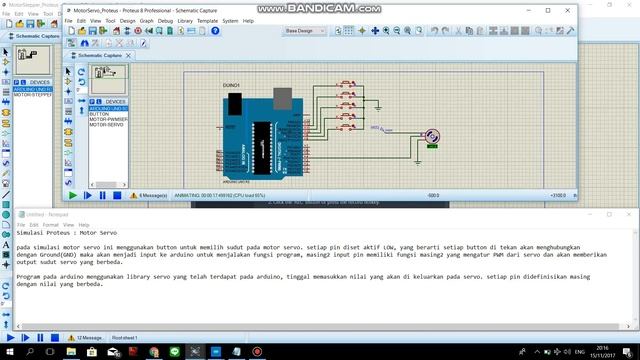The image size is (640, 360).
Task: Click Undo arrow in front Proteus toolbar
Action: 434,31
